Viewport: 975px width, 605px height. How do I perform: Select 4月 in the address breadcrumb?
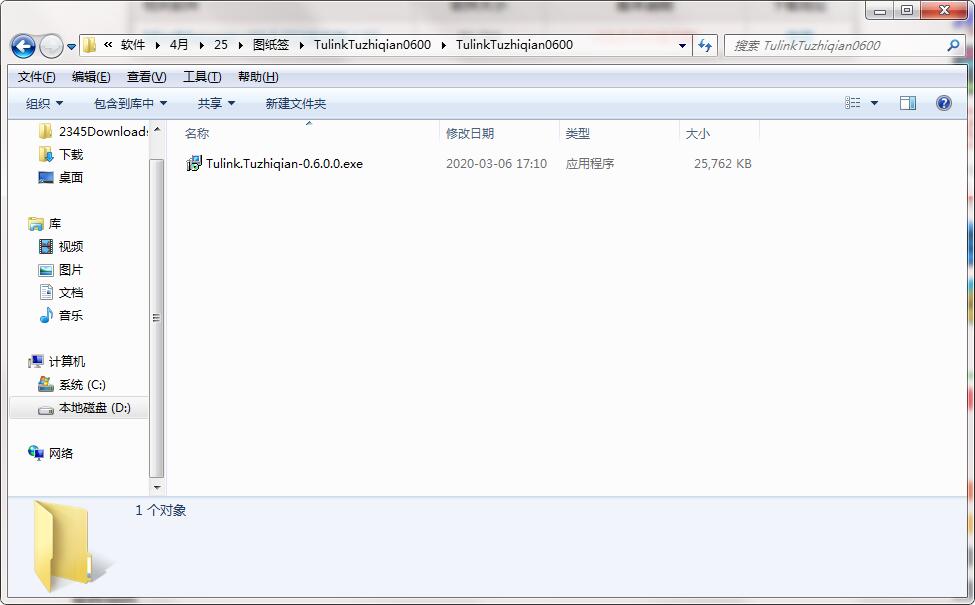[179, 45]
